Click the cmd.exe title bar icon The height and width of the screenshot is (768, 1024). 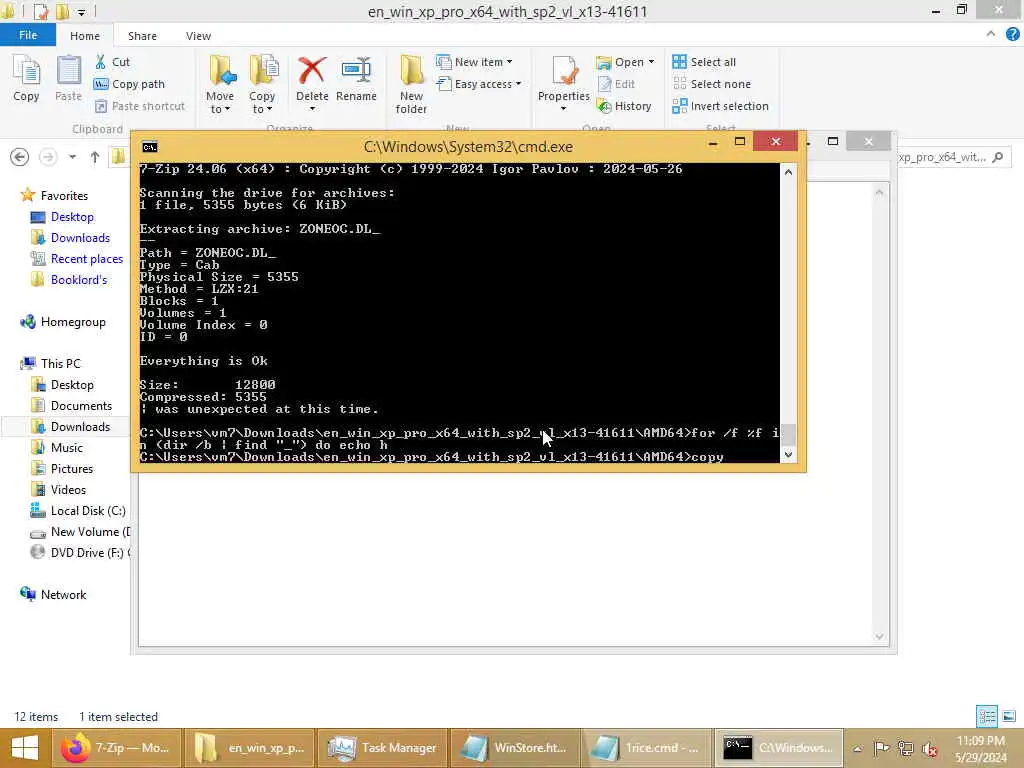point(150,147)
